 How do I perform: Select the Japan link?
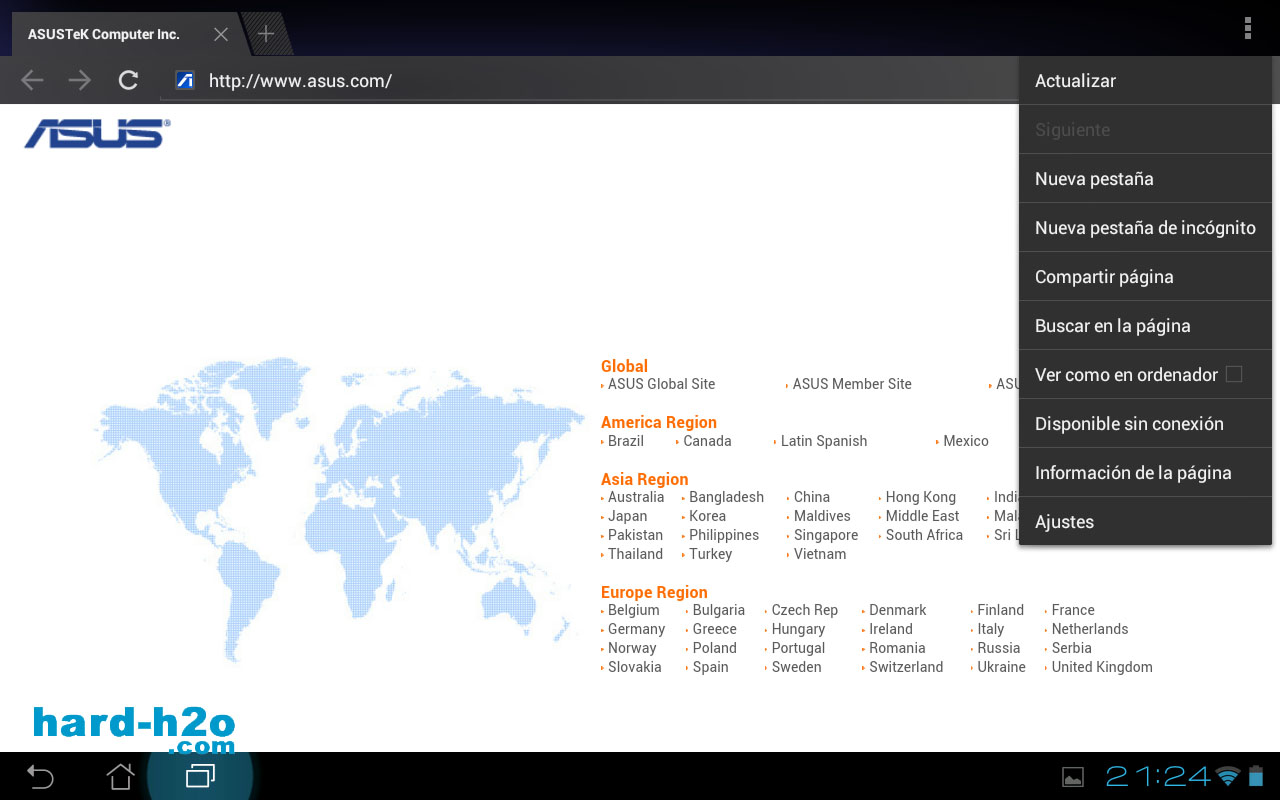tap(627, 516)
